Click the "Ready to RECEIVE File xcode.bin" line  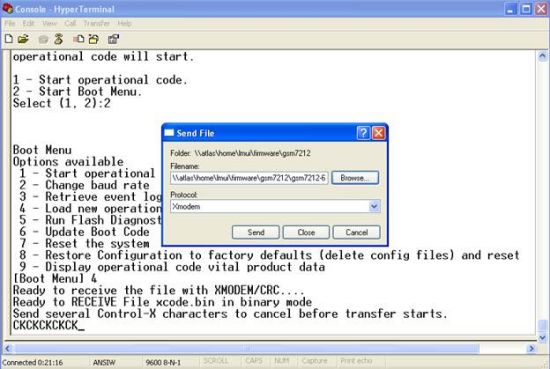(x=162, y=302)
